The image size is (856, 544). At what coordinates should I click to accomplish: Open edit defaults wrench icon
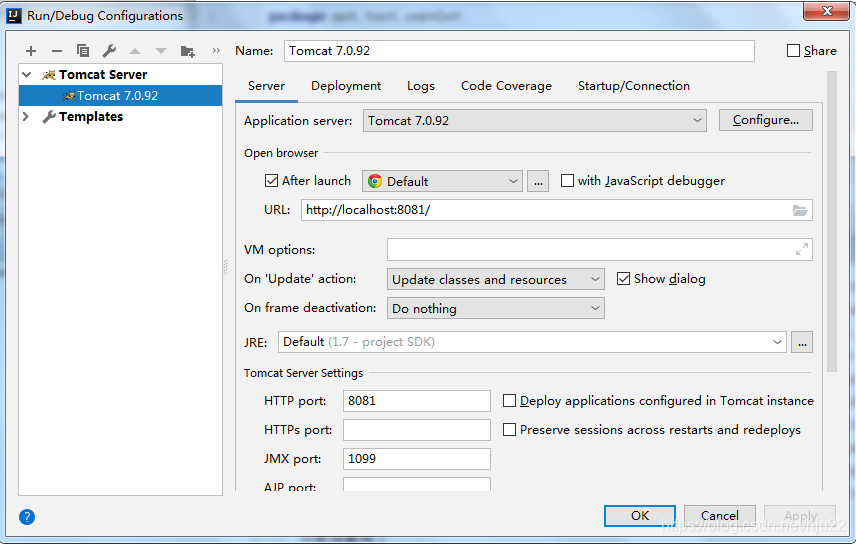click(109, 51)
